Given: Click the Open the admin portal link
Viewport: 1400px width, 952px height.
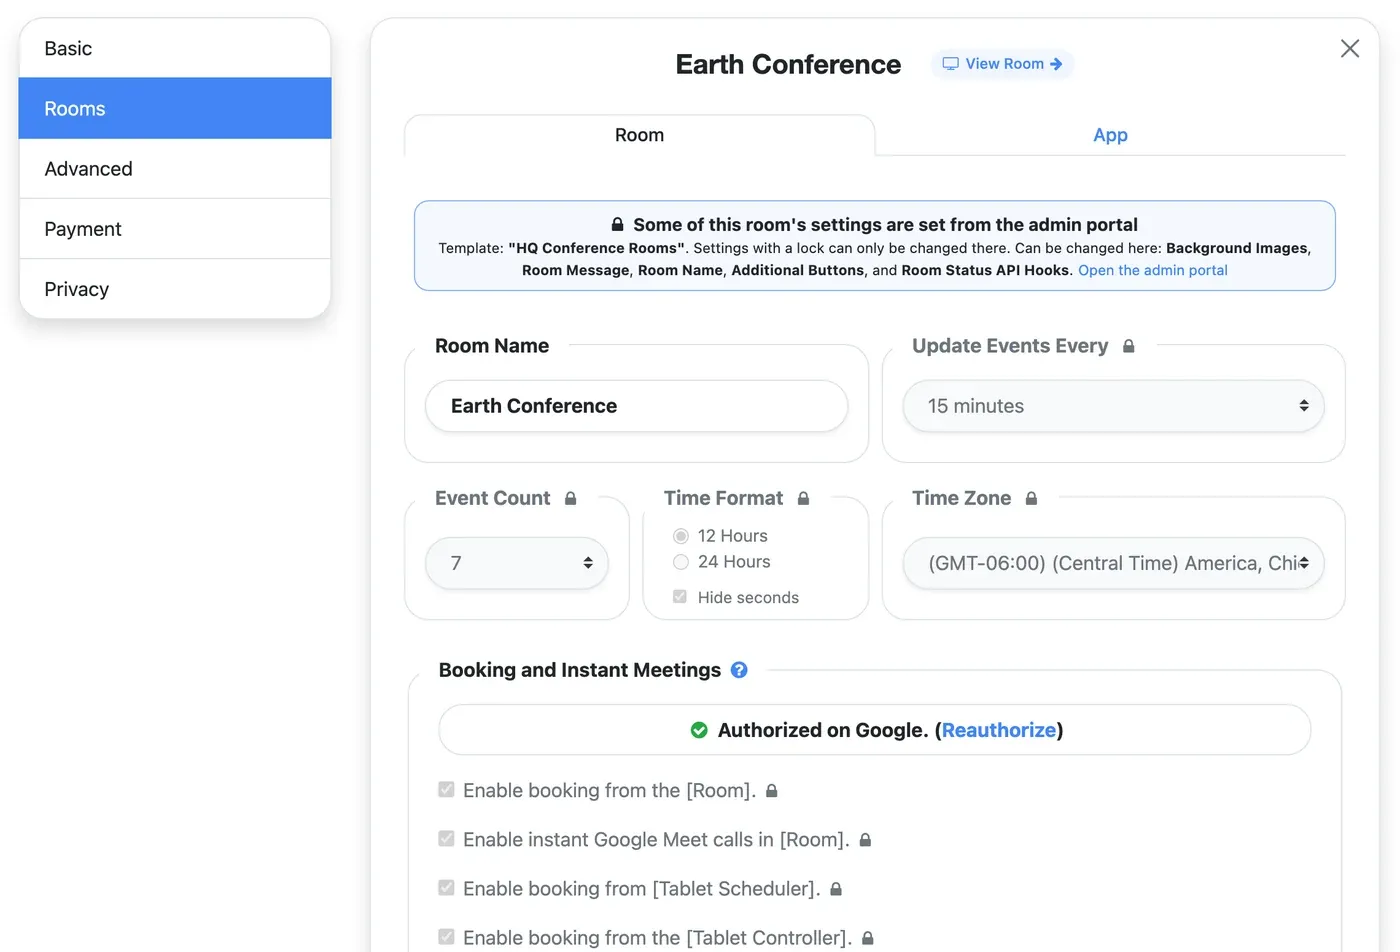Looking at the screenshot, I should pyautogui.click(x=1153, y=270).
